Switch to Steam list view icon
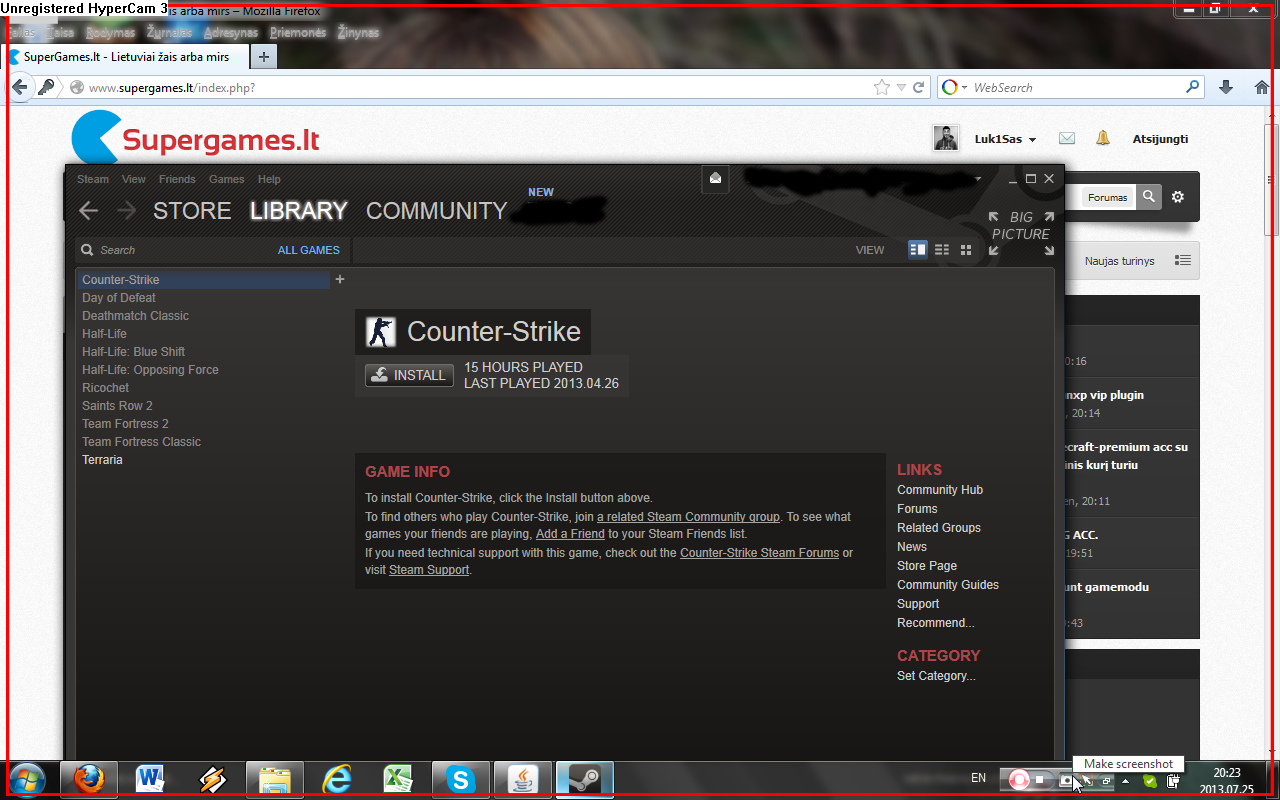This screenshot has height=800, width=1280. (942, 250)
